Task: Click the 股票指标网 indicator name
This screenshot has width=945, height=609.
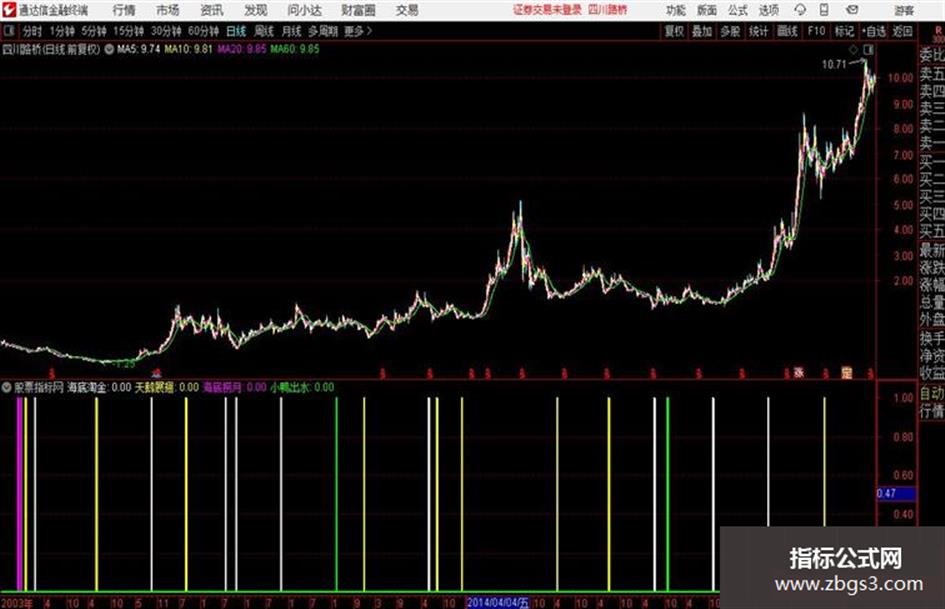Action: point(39,387)
